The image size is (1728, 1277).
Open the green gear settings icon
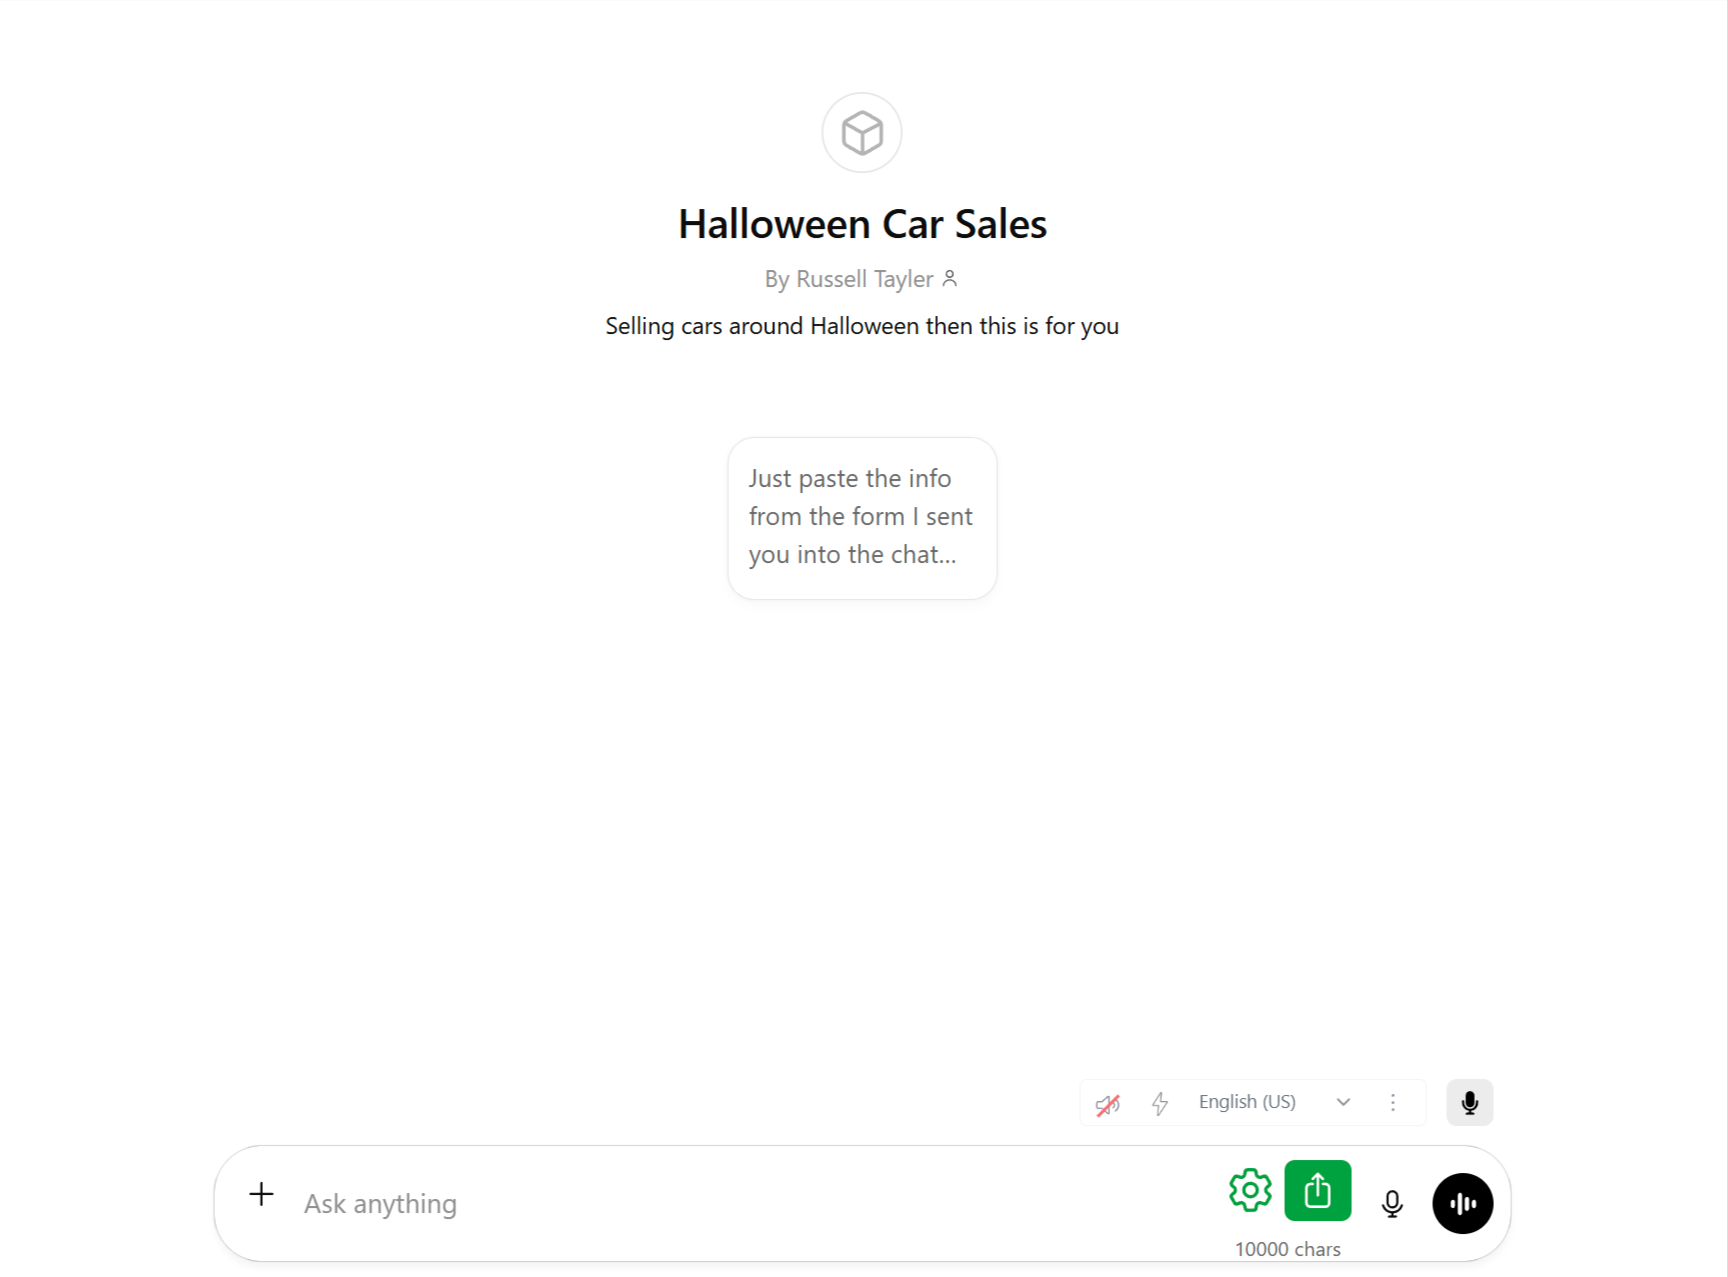[1250, 1190]
